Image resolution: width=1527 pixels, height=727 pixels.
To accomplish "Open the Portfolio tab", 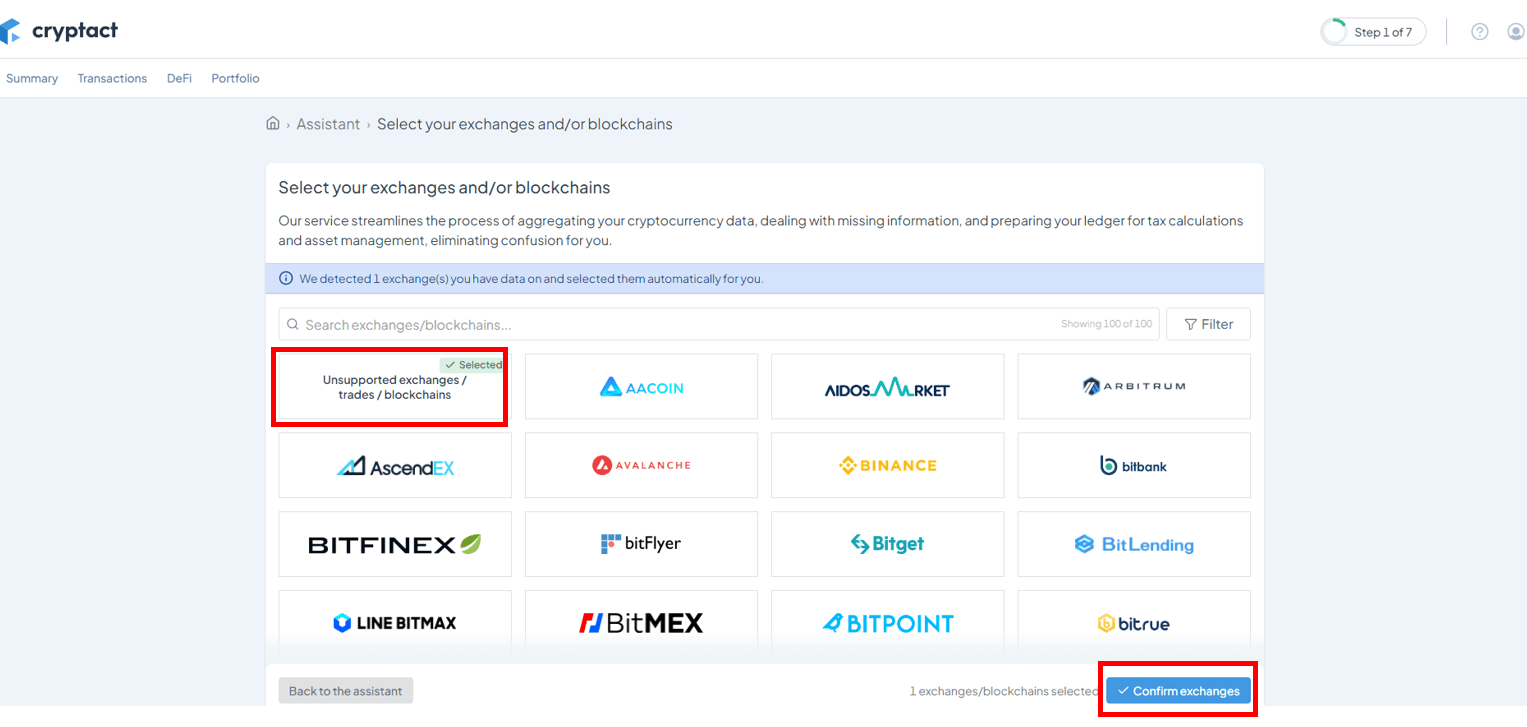I will [235, 78].
